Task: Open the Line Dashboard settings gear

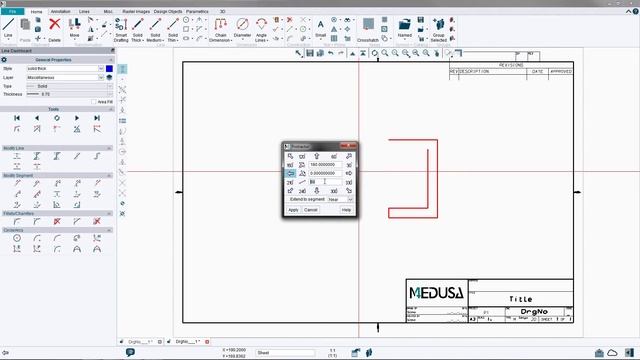Action: (4, 60)
